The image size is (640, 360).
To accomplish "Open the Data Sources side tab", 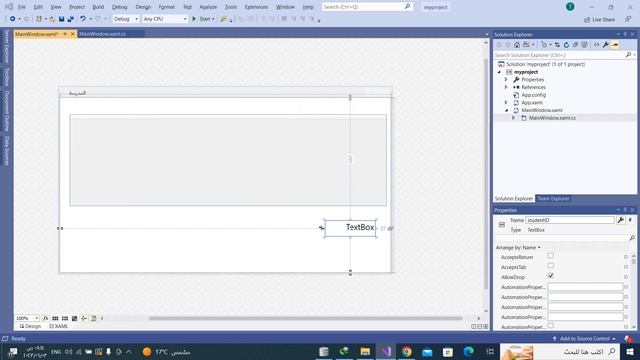I will pos(7,150).
